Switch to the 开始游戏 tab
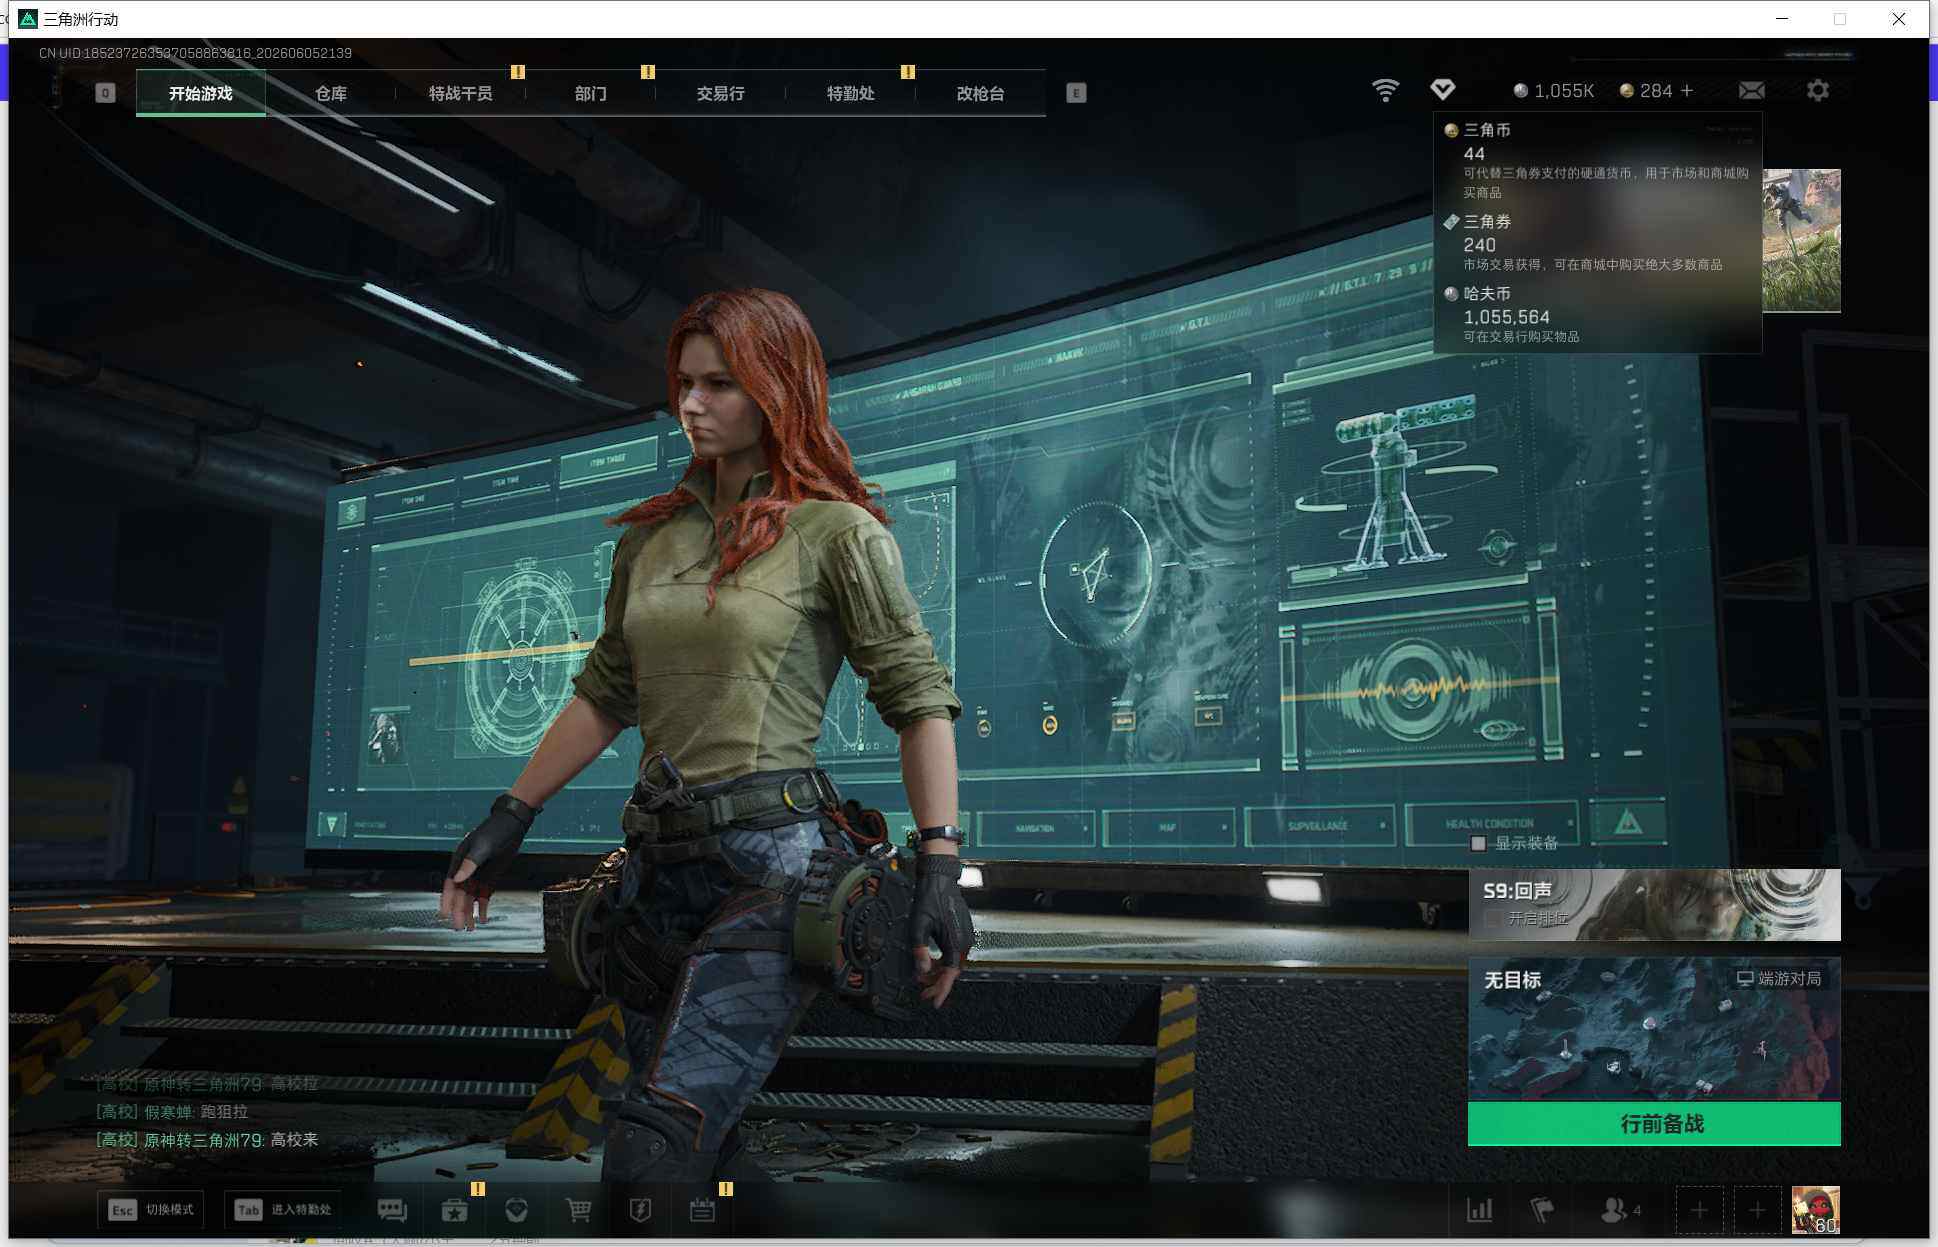Image resolution: width=1938 pixels, height=1247 pixels. 201,93
